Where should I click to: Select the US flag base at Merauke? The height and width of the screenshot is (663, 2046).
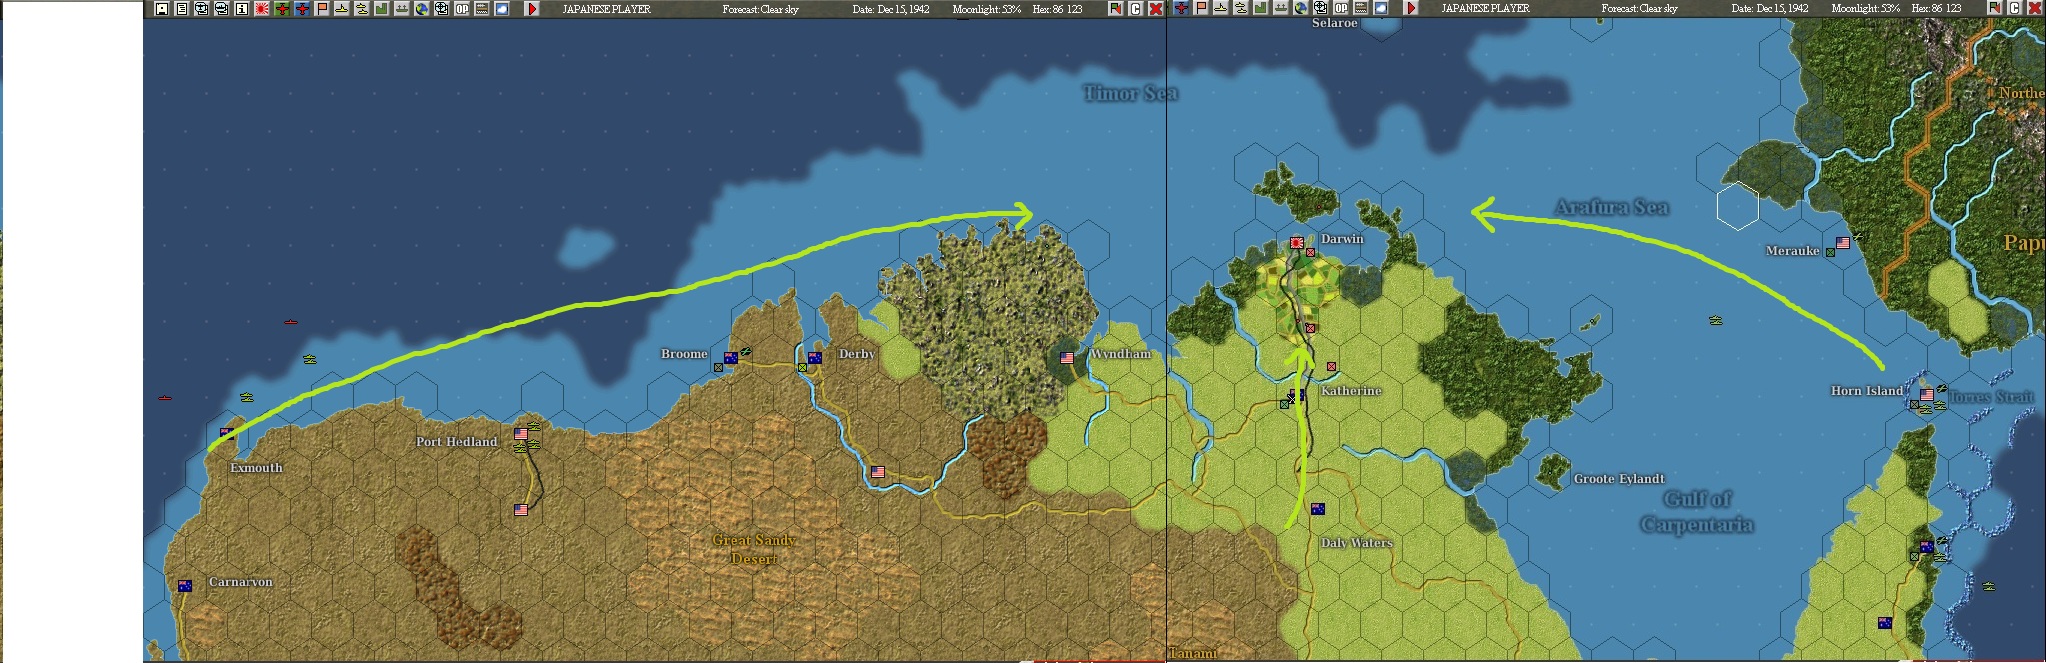1843,243
